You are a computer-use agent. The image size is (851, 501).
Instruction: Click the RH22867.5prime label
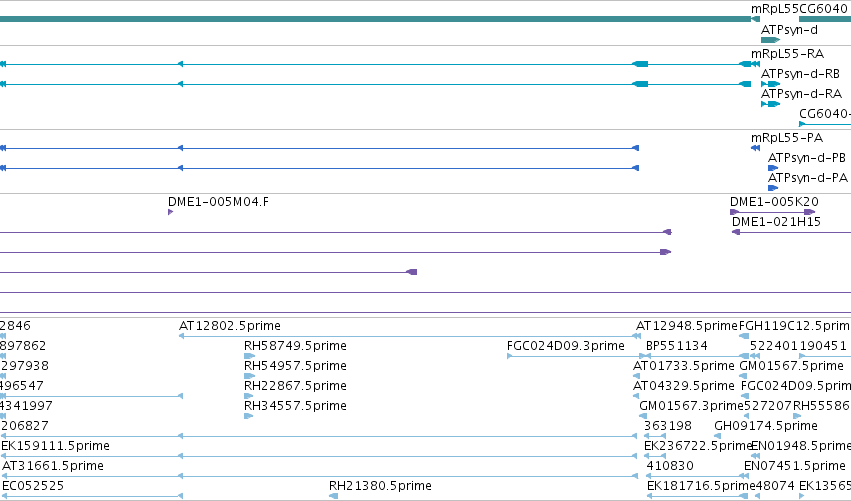tap(295, 386)
